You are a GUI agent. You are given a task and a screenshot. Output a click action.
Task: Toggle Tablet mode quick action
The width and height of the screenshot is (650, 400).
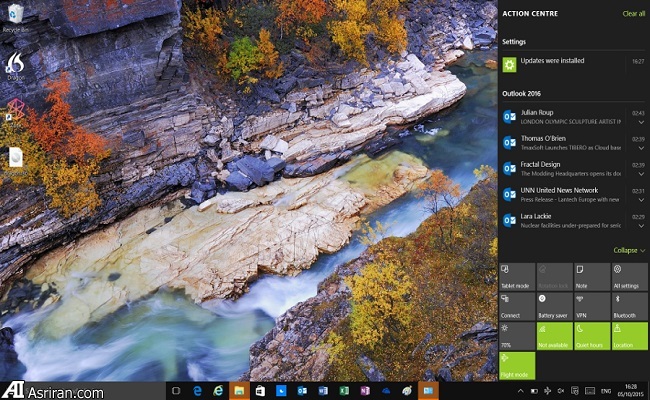click(516, 277)
